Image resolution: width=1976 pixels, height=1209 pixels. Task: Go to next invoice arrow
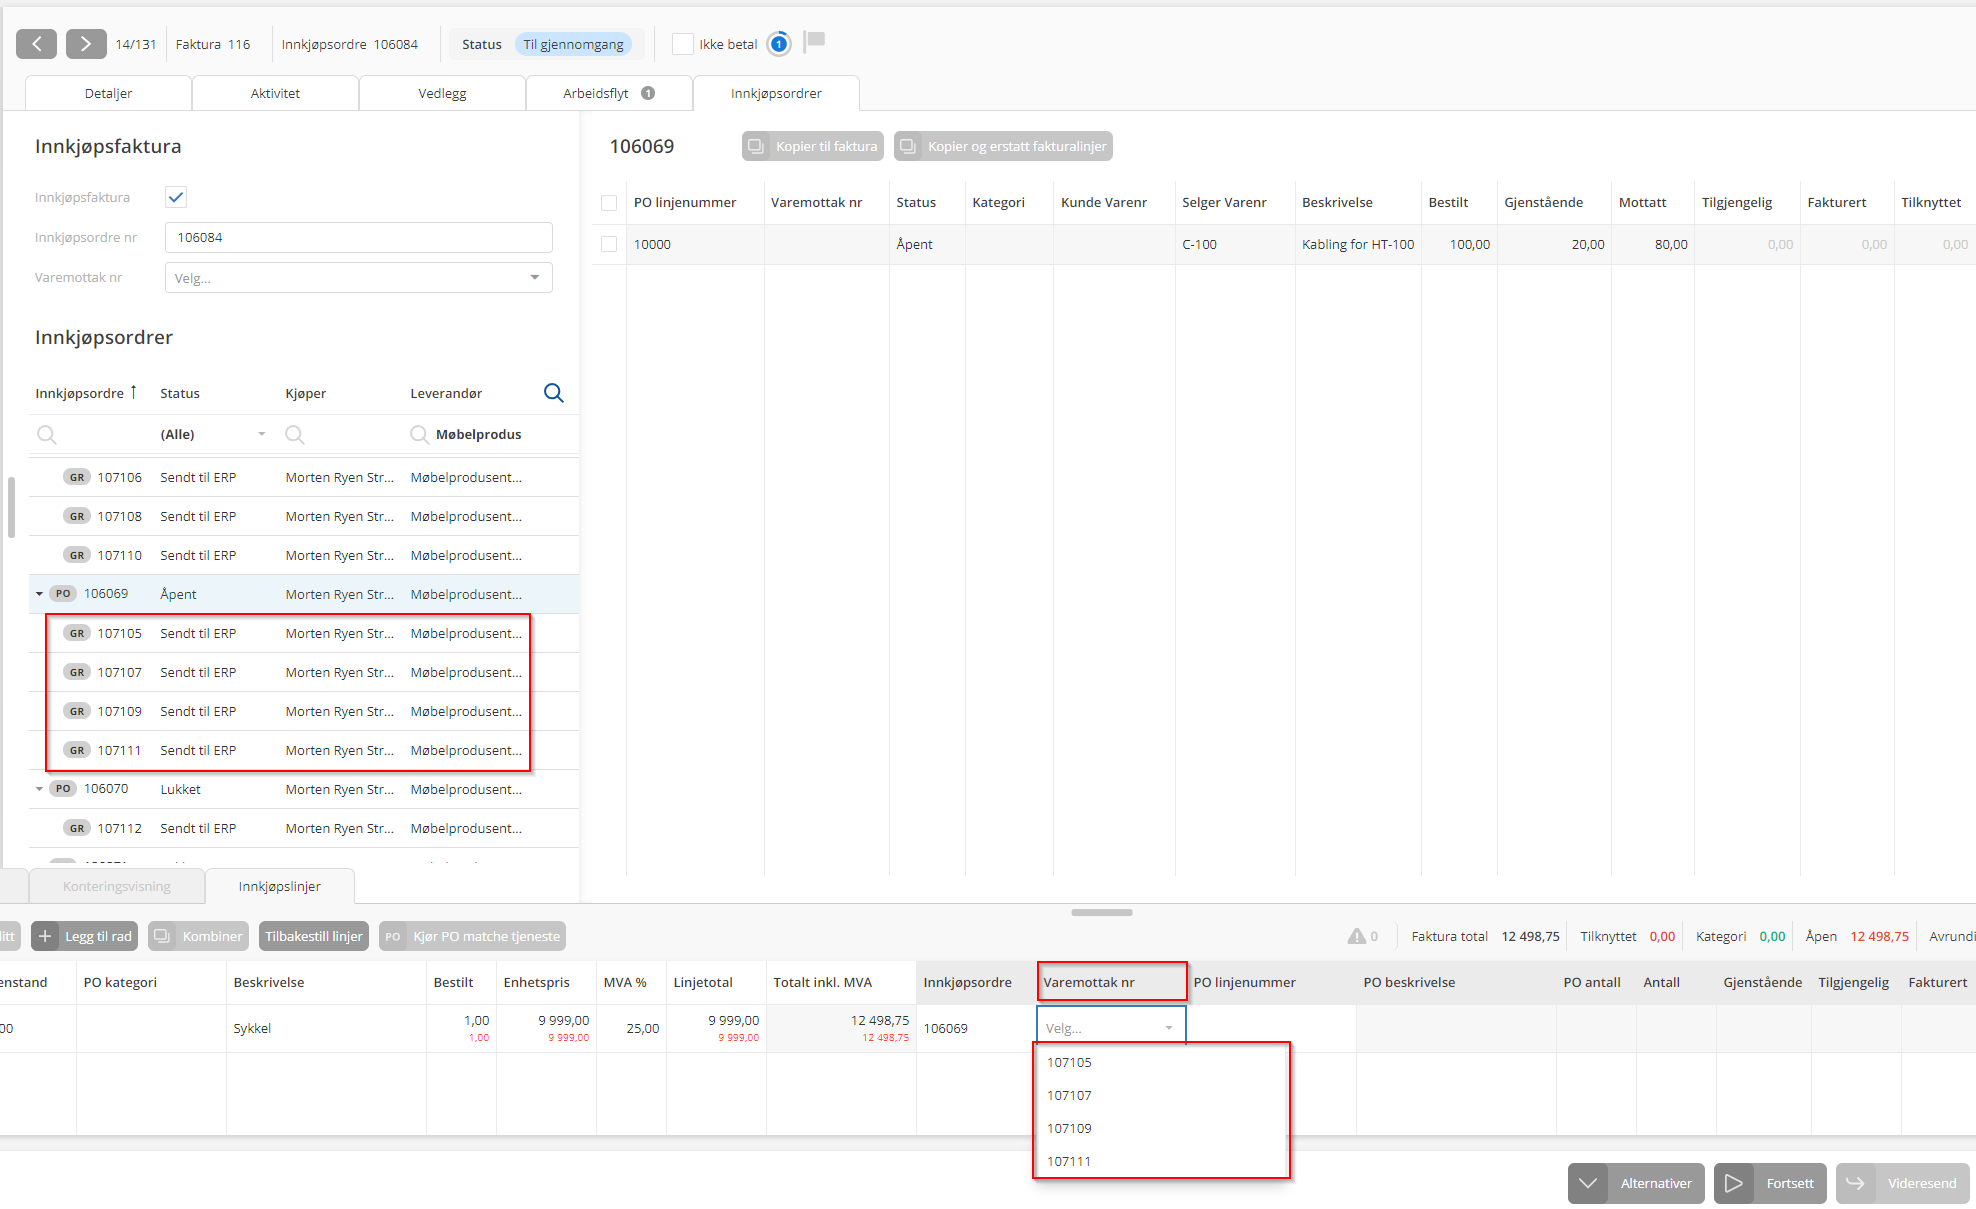86,44
